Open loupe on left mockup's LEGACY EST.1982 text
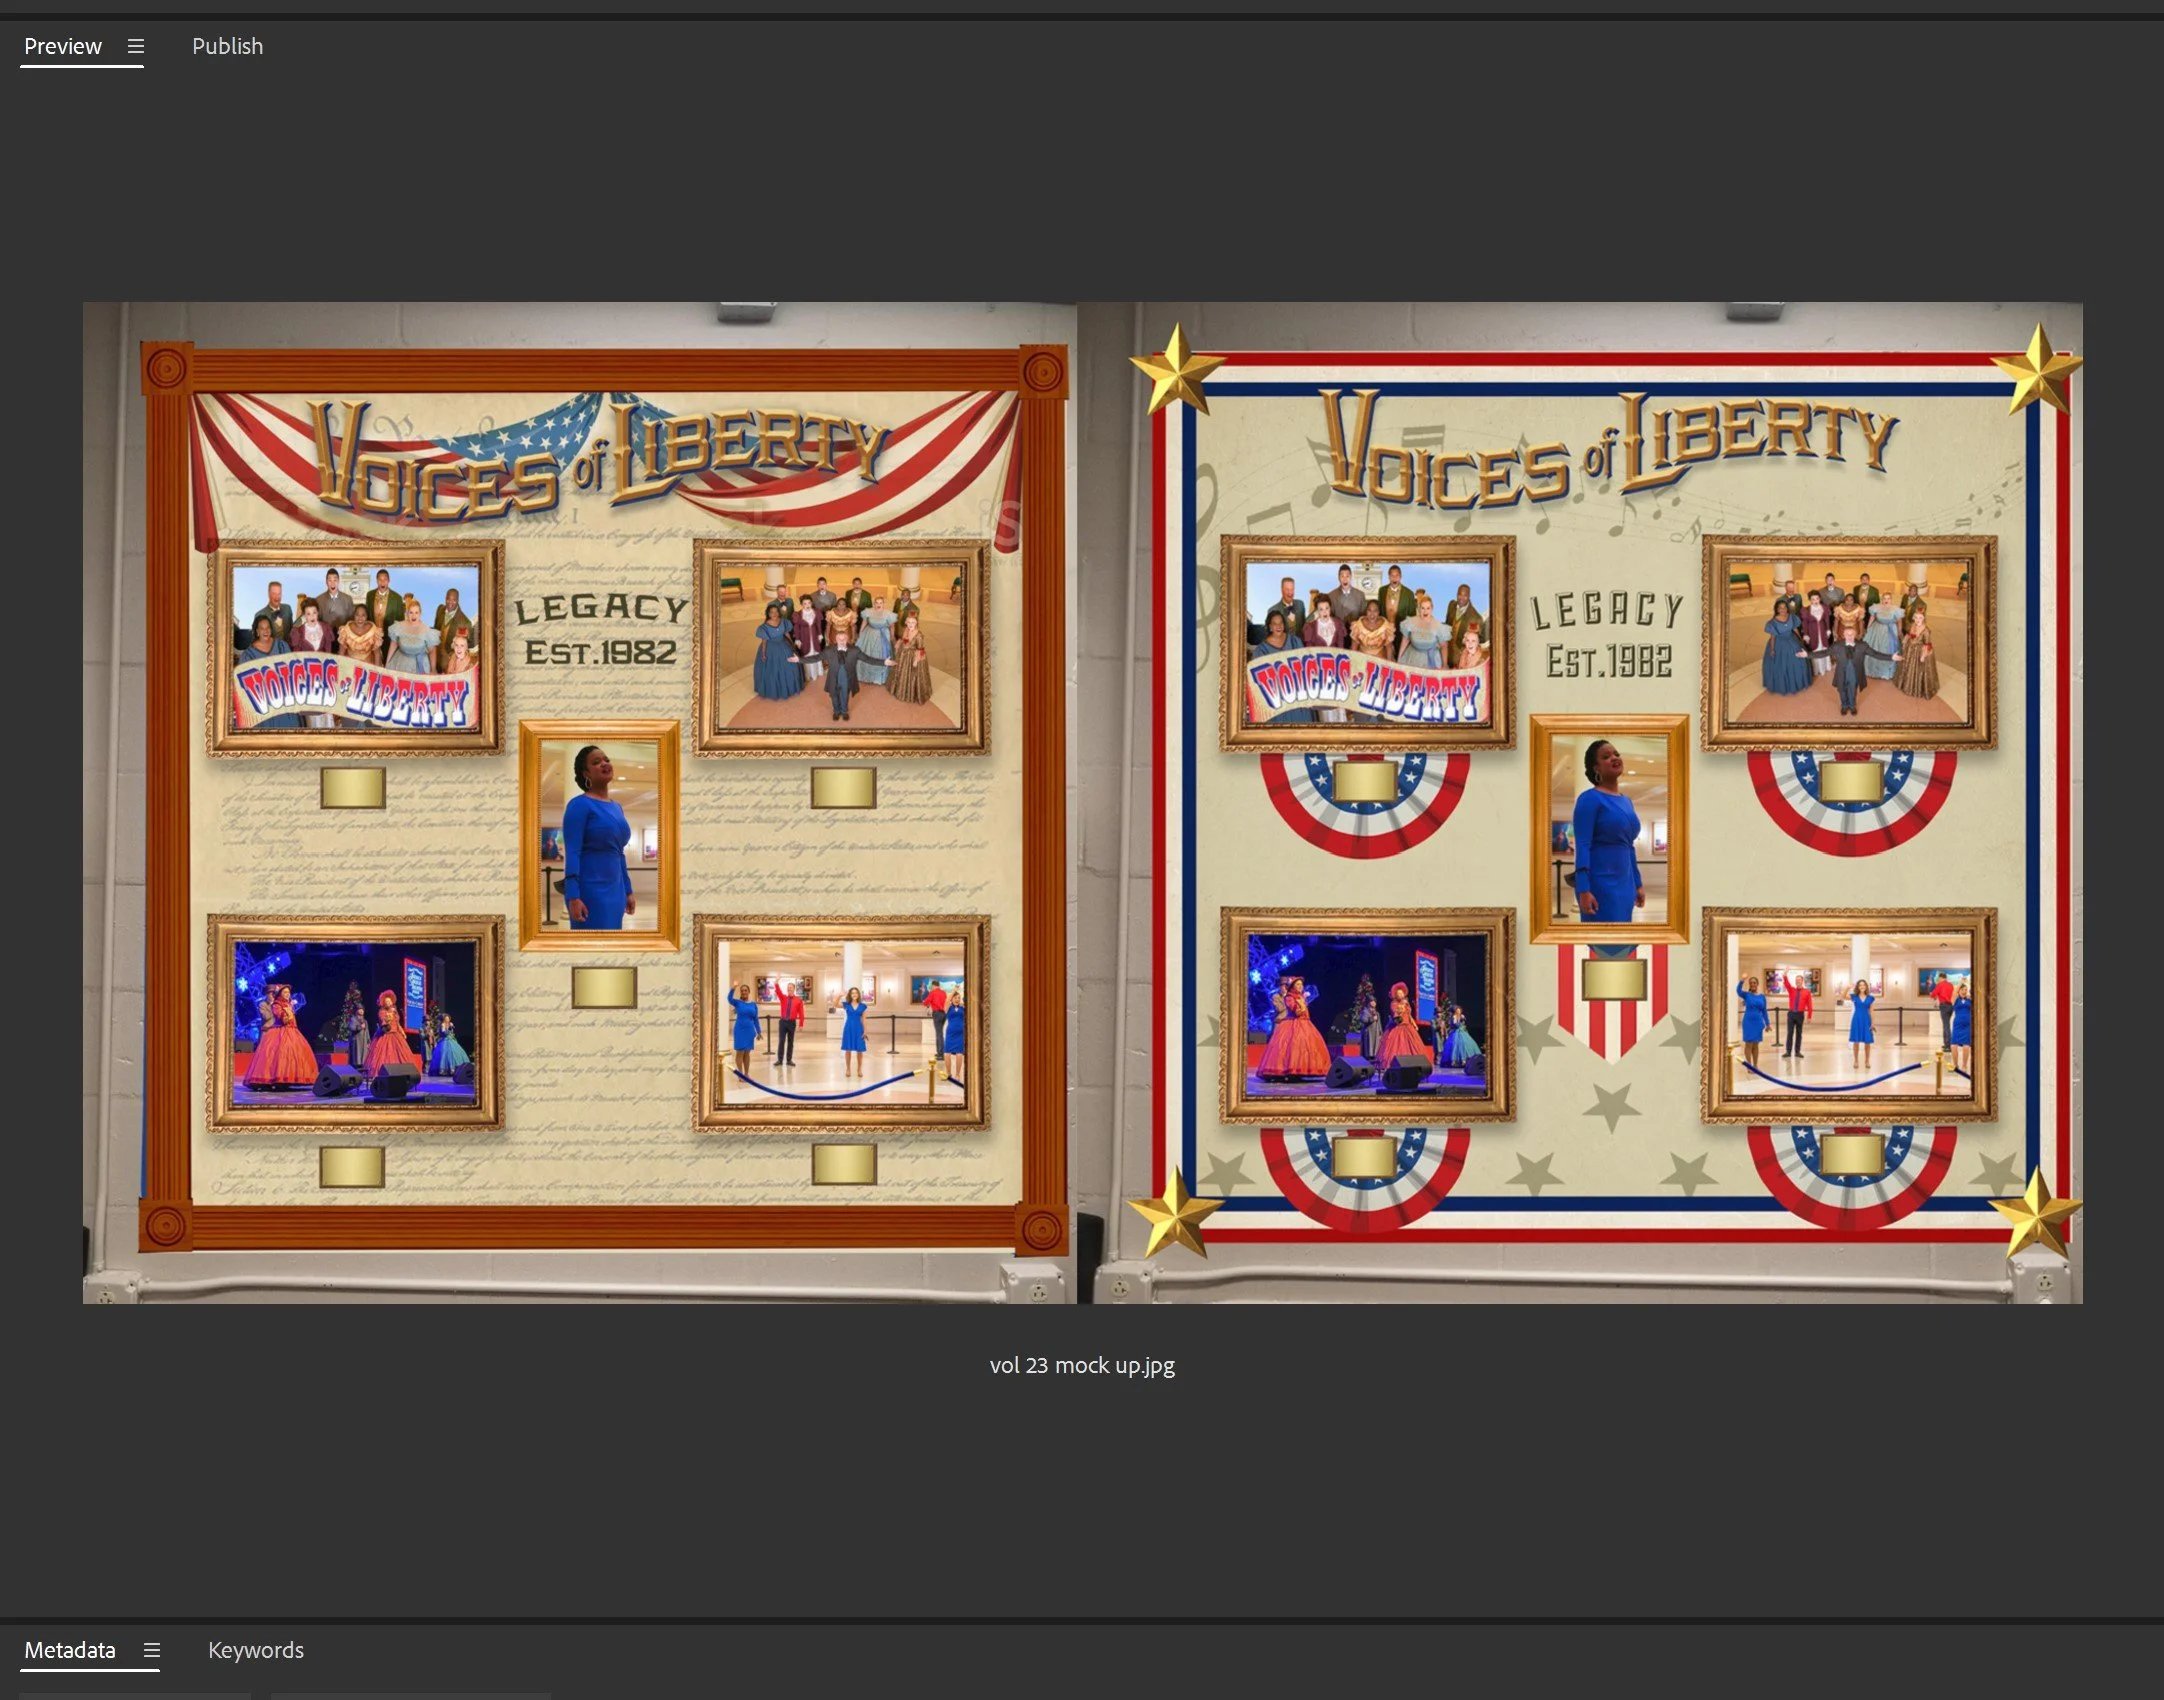 (x=601, y=630)
